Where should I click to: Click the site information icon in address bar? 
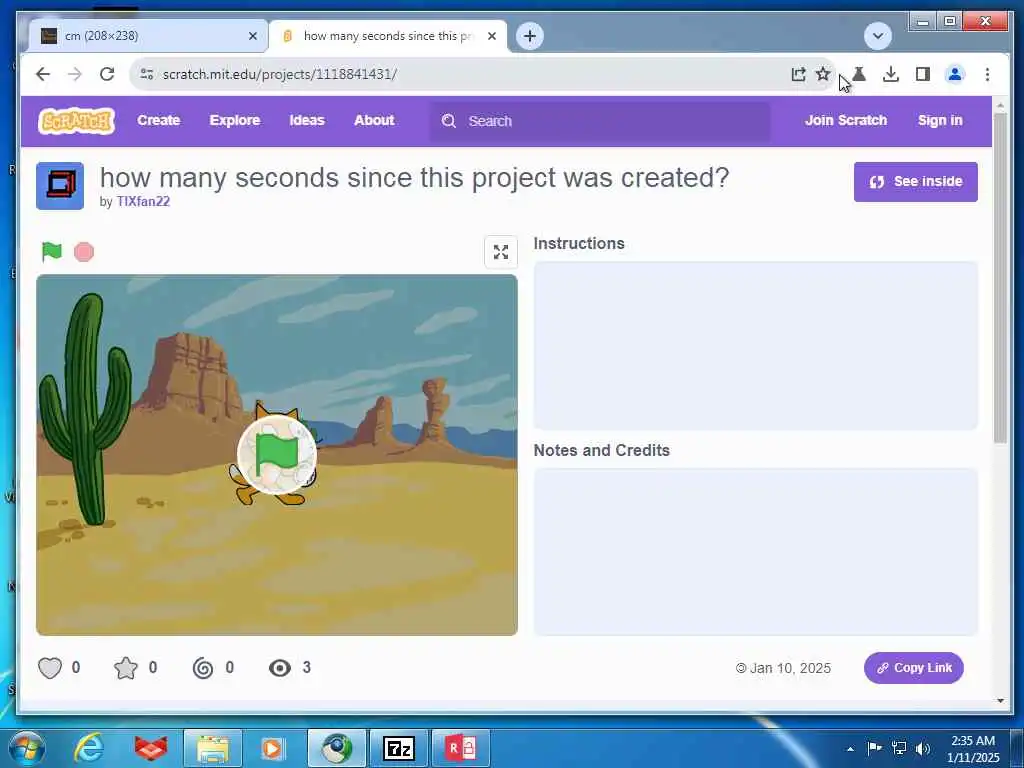[x=147, y=74]
